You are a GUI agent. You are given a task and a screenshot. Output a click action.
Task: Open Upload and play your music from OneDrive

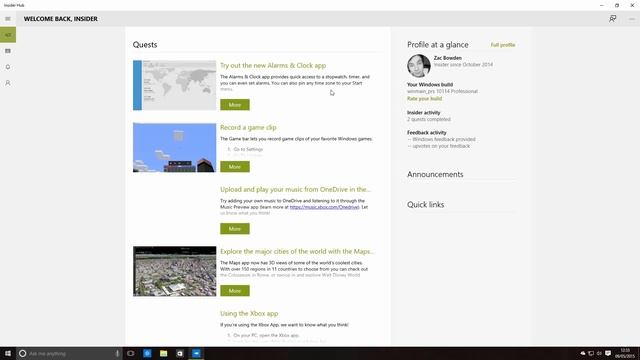(296, 189)
